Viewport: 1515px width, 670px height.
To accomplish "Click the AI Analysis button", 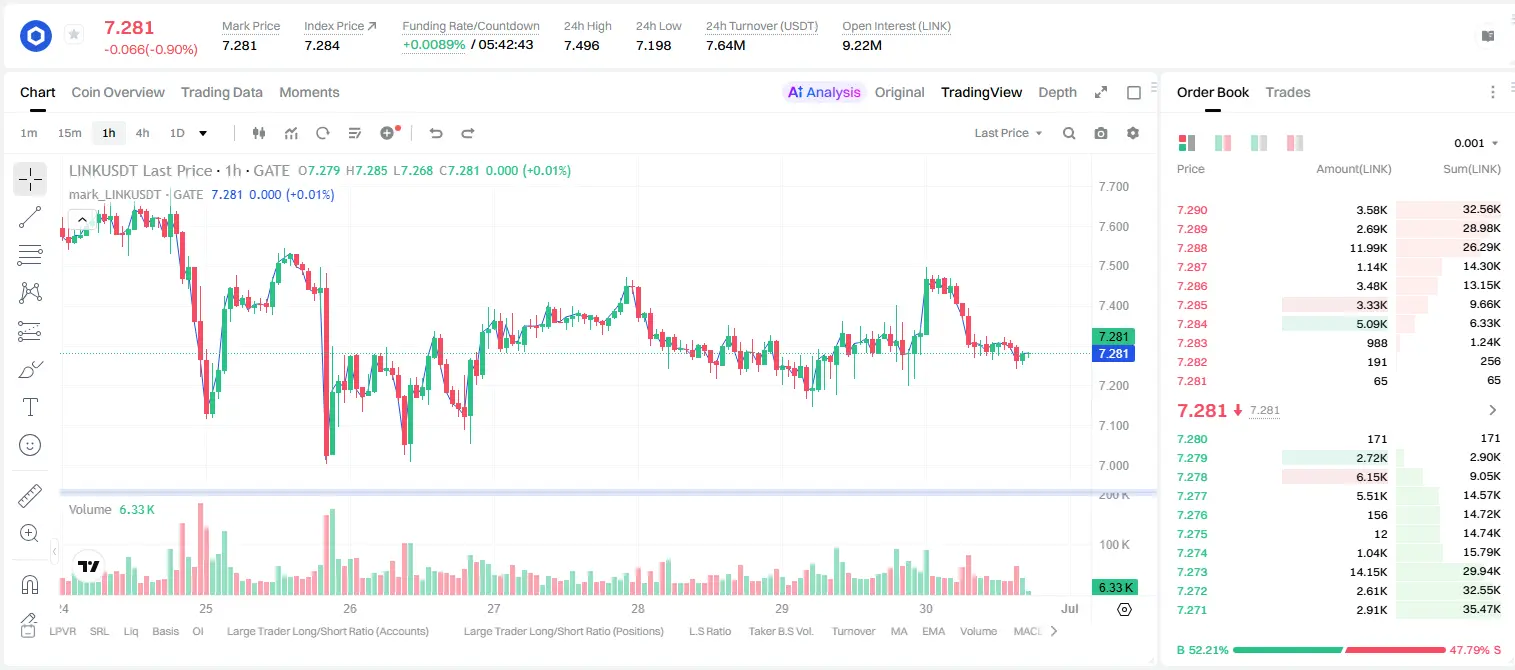I will [x=823, y=92].
